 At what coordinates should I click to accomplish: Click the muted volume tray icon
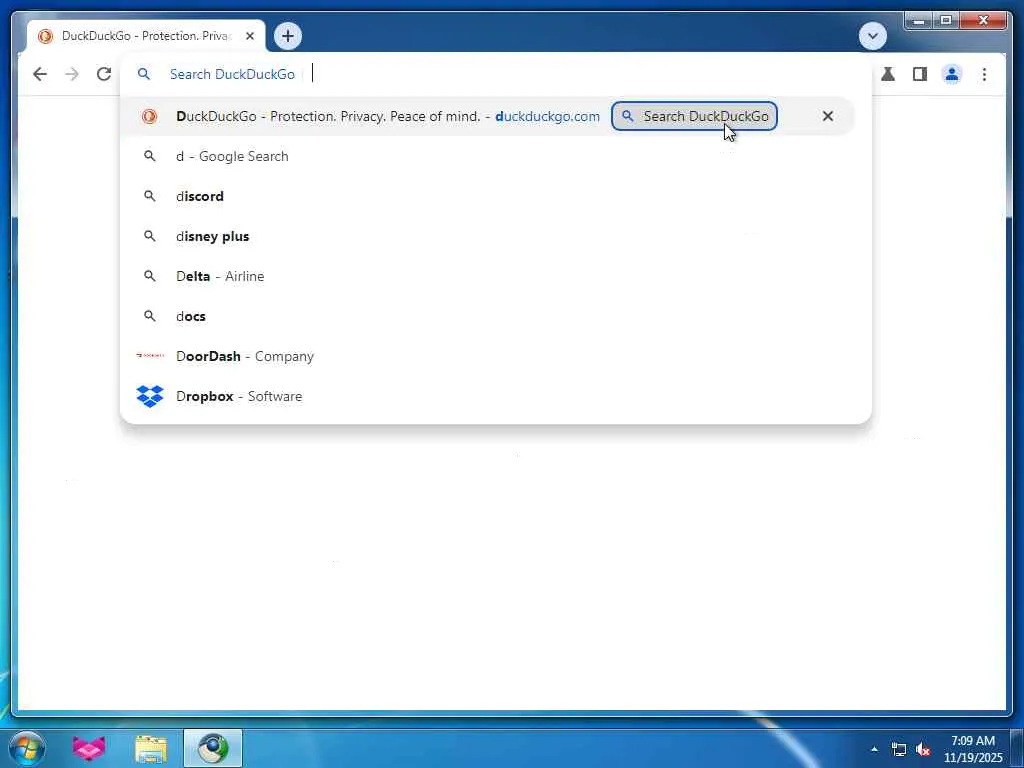(x=923, y=750)
